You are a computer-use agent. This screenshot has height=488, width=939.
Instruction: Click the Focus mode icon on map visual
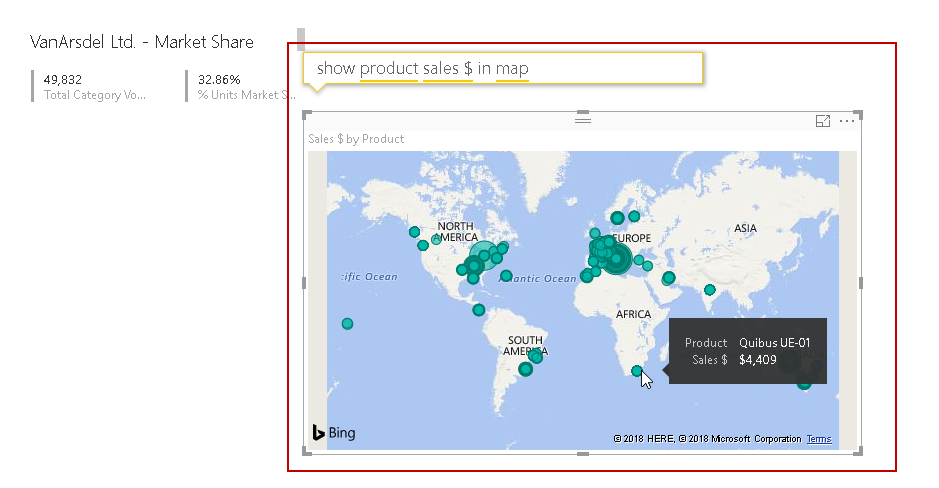coord(823,121)
